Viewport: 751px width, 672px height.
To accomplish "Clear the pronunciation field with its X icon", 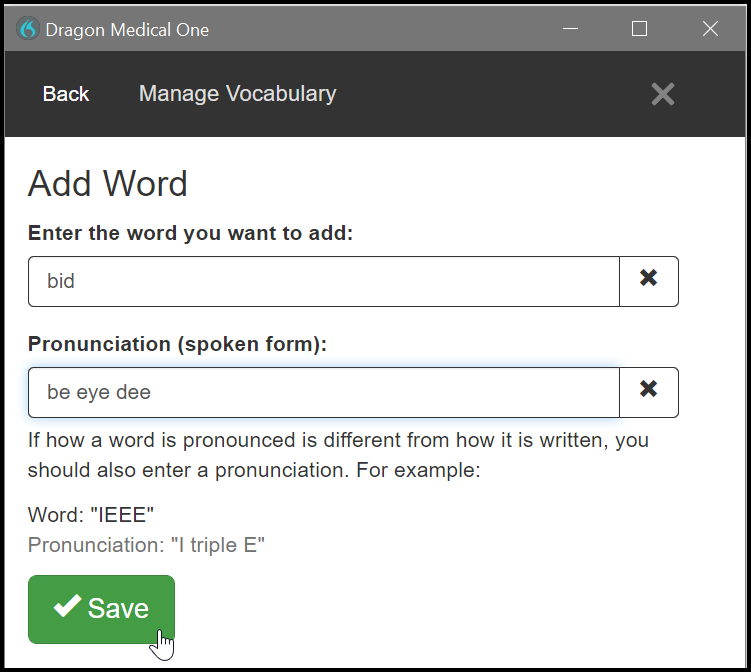I will [x=649, y=392].
